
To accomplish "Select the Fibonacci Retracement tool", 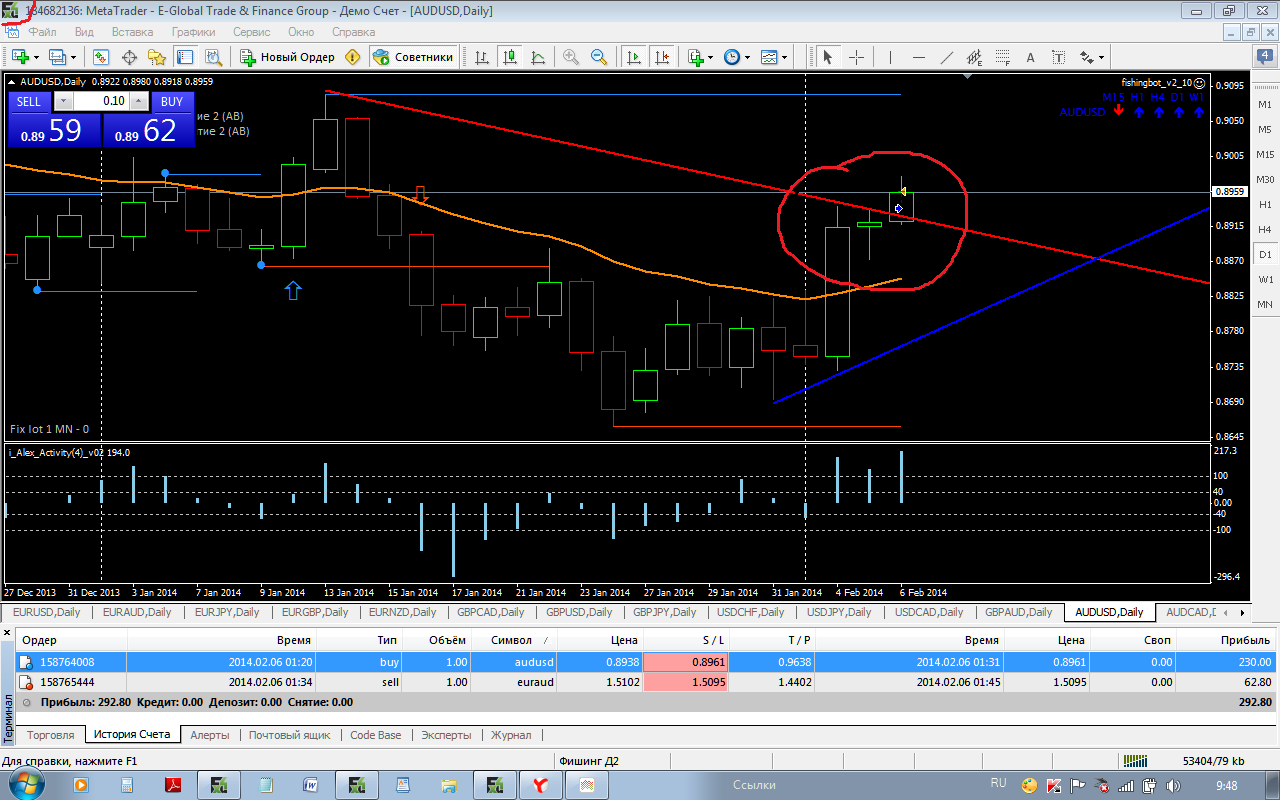I will coord(1002,57).
